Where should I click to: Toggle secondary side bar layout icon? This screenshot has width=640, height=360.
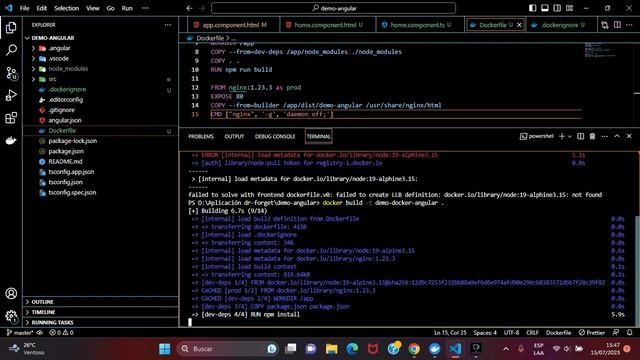point(557,8)
